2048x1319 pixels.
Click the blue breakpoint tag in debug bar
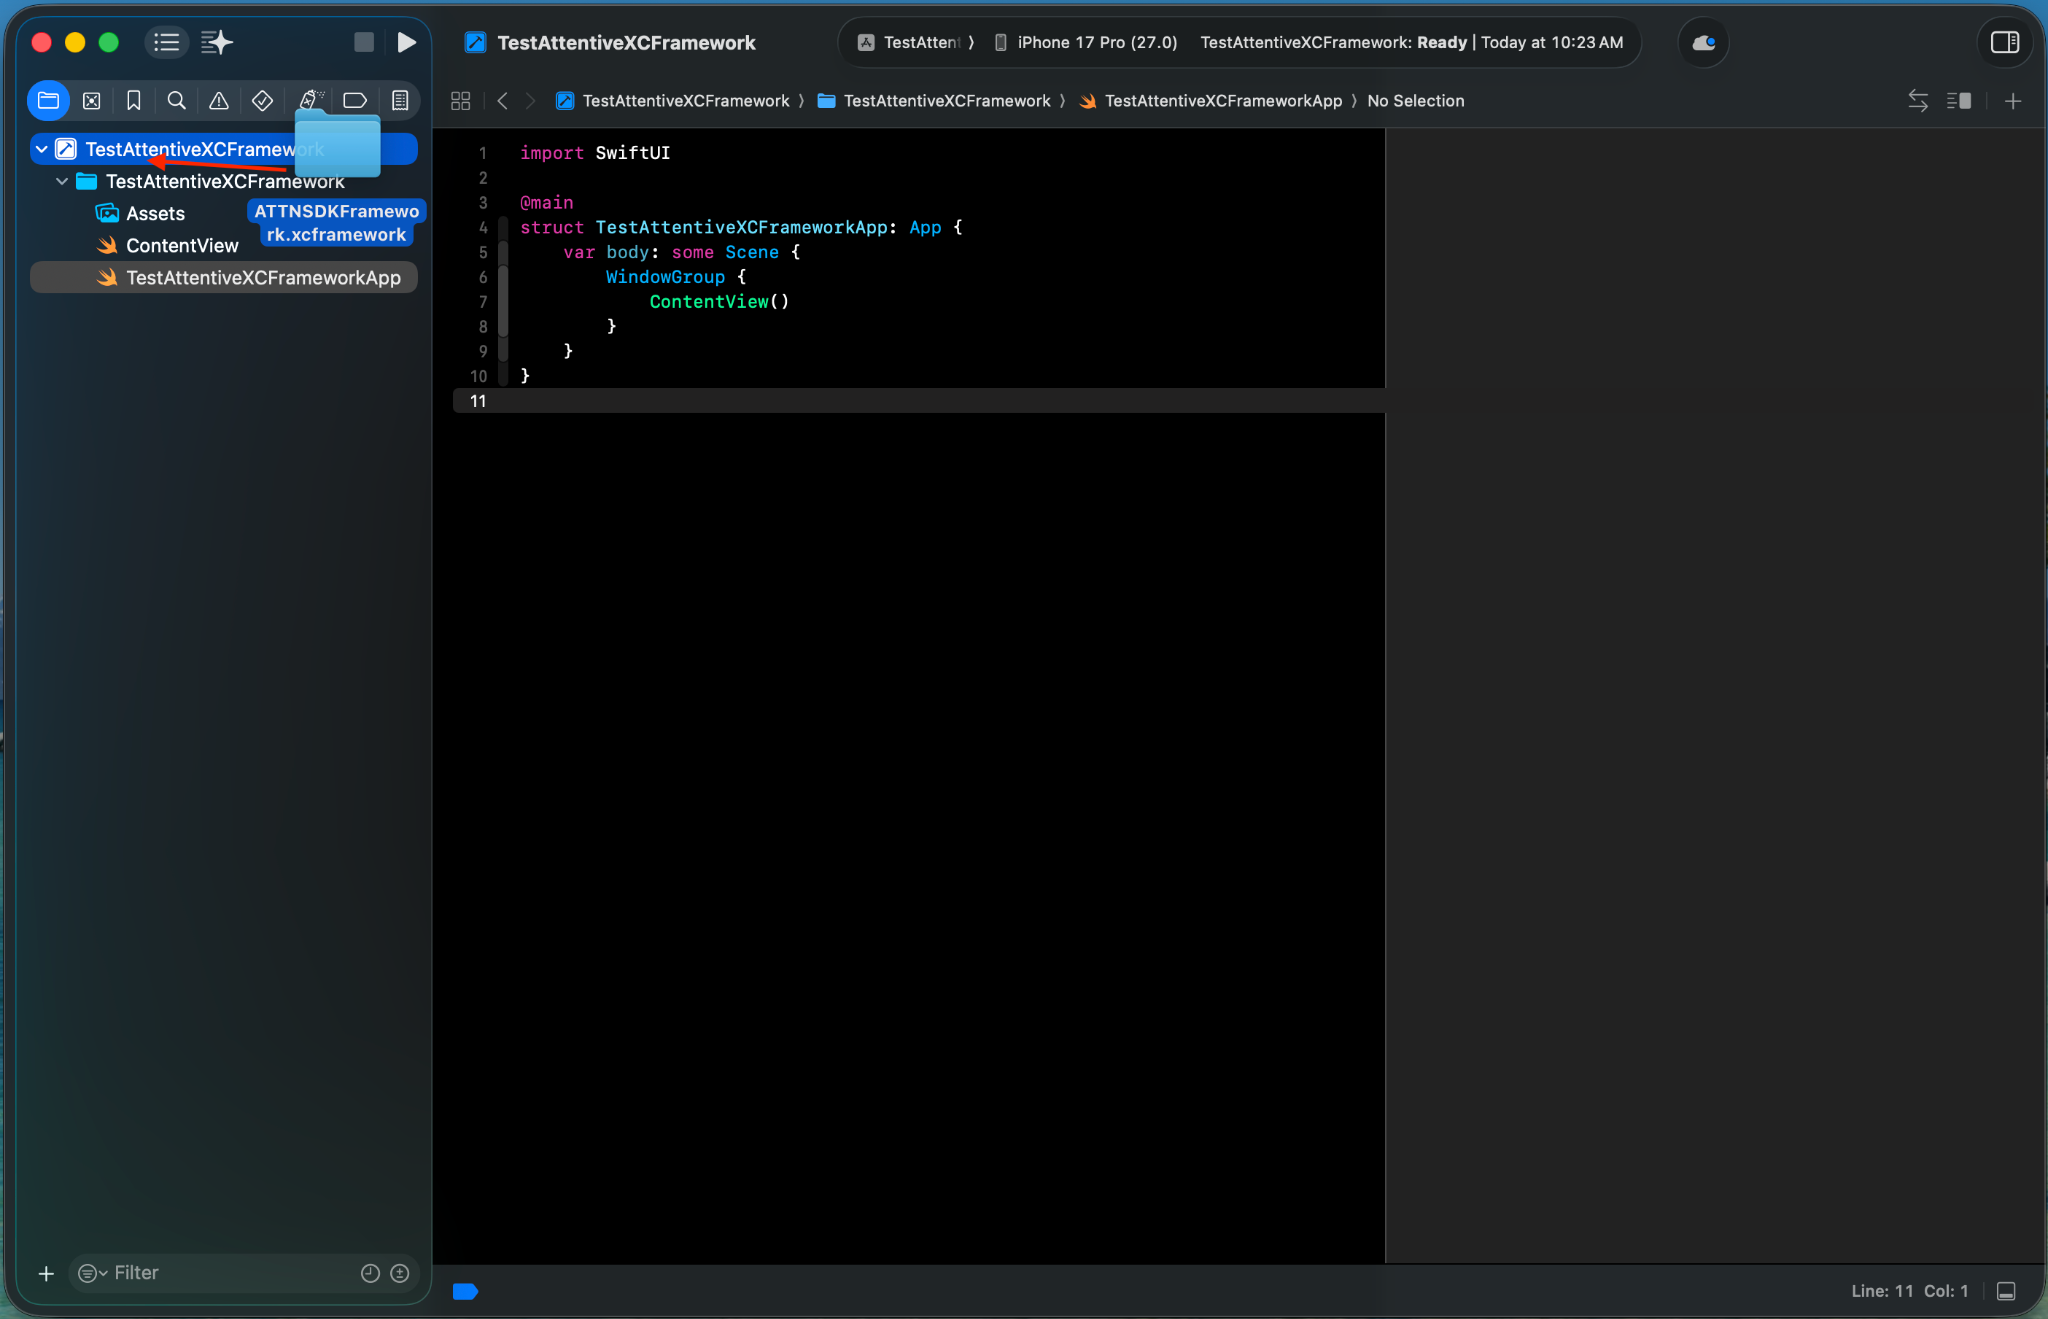[465, 1291]
